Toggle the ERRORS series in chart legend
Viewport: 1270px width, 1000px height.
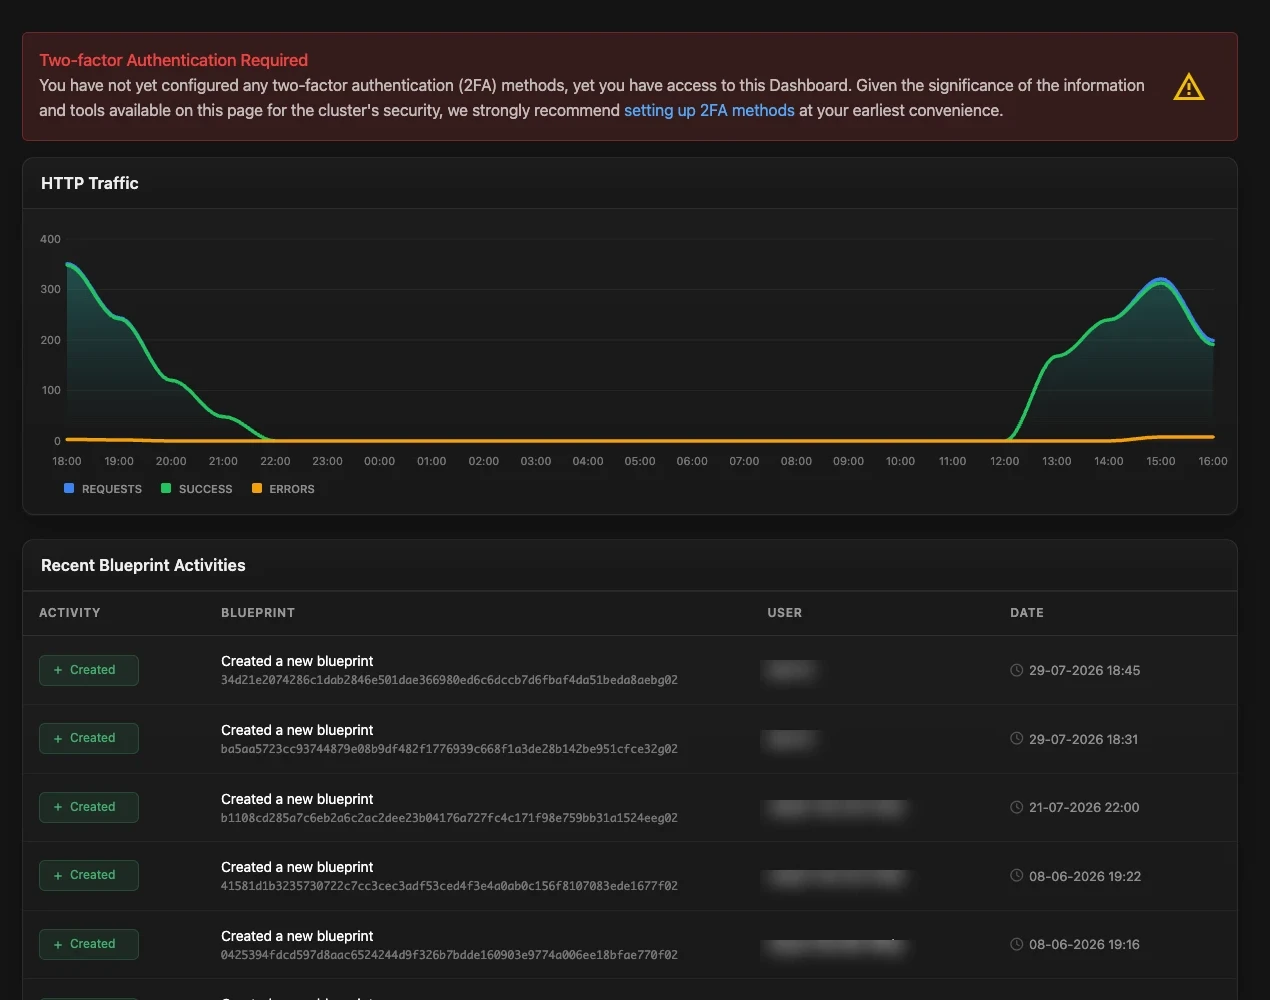click(x=283, y=489)
